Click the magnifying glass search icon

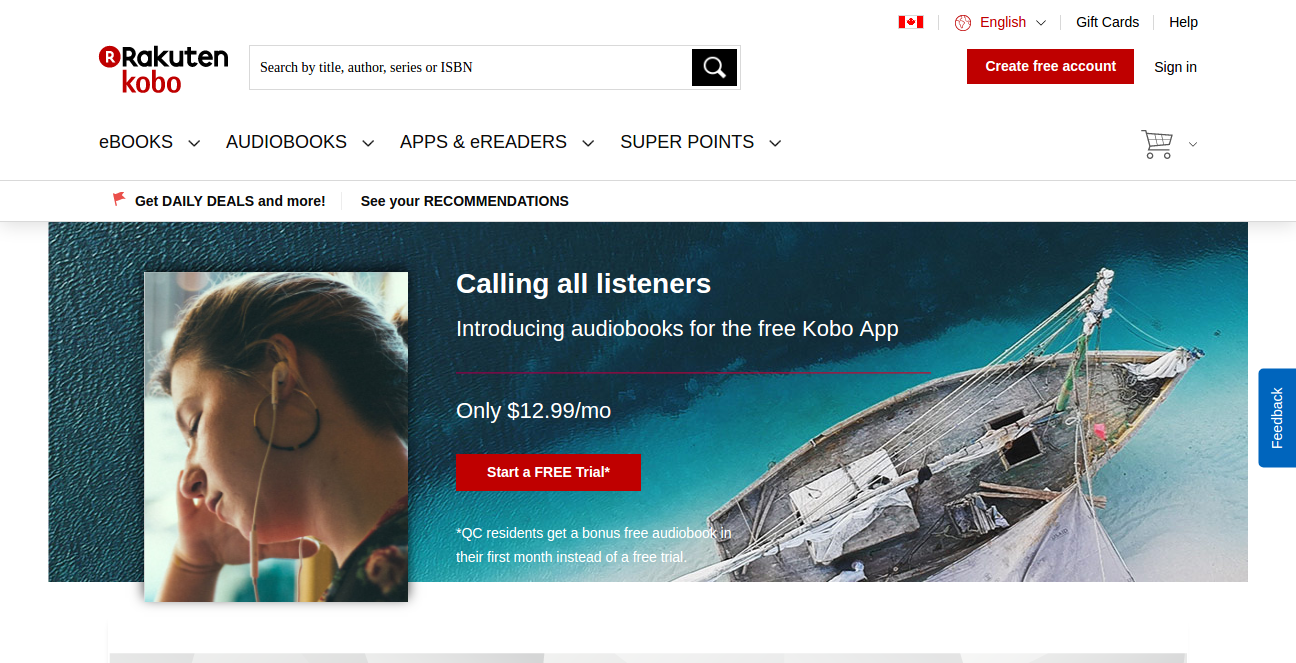point(714,67)
